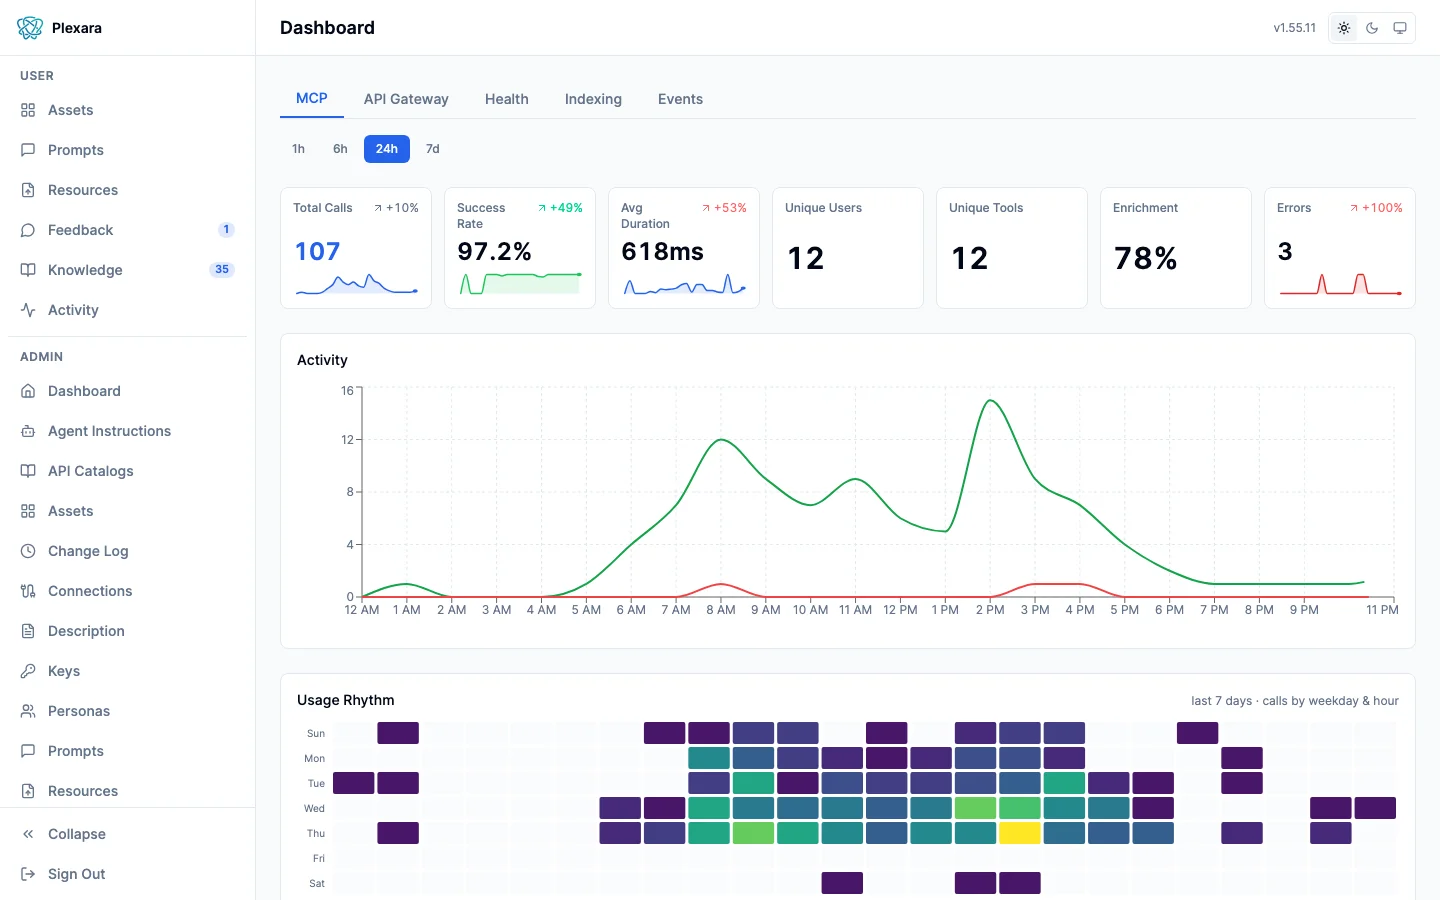Open the Events tab
Image resolution: width=1440 pixels, height=900 pixels.
680,99
